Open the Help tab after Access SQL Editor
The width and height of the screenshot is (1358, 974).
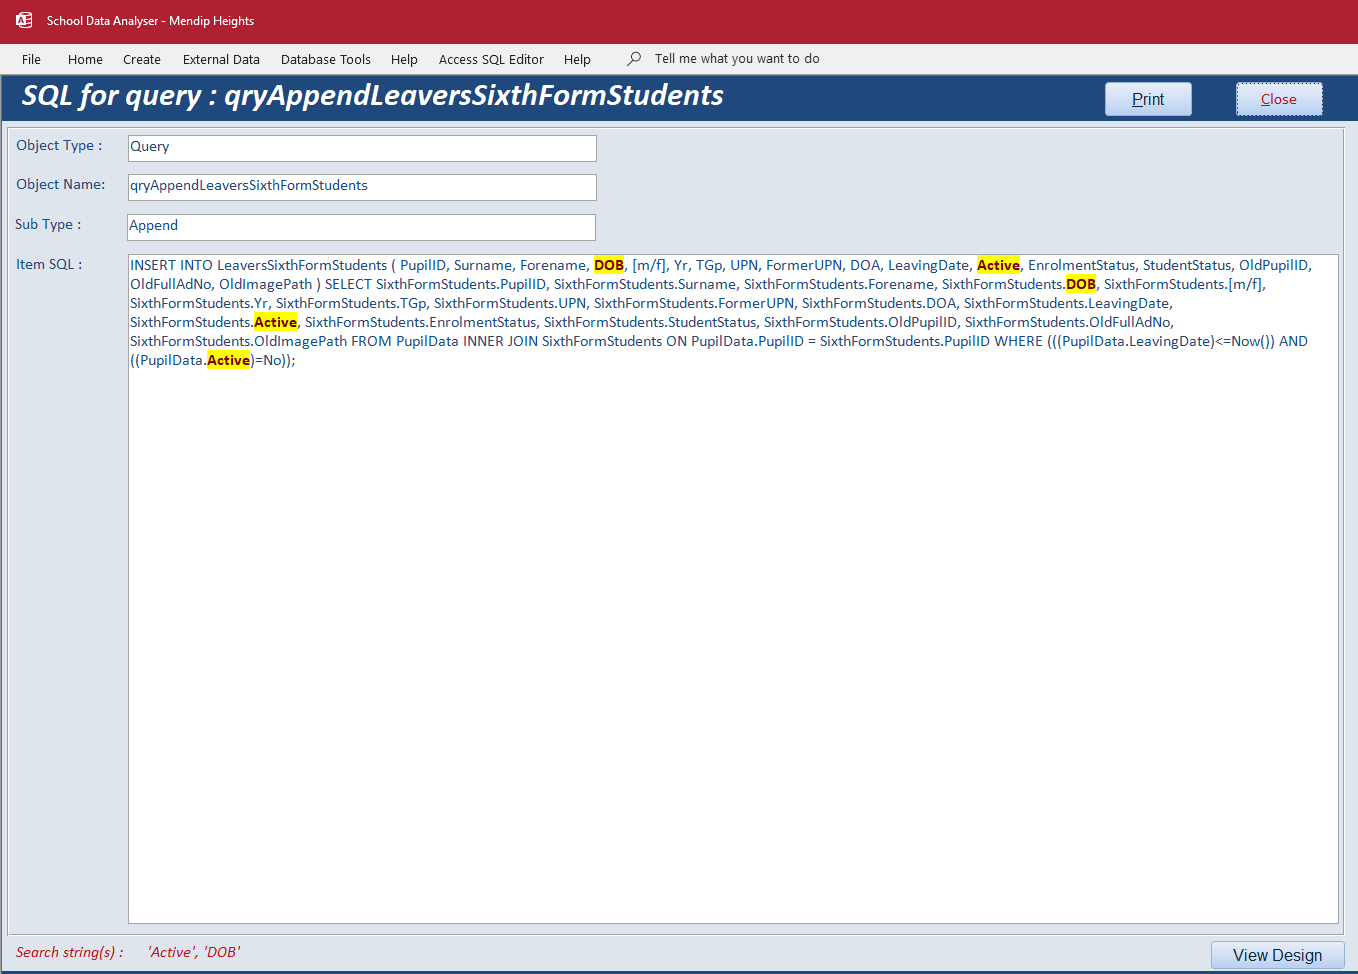point(577,59)
